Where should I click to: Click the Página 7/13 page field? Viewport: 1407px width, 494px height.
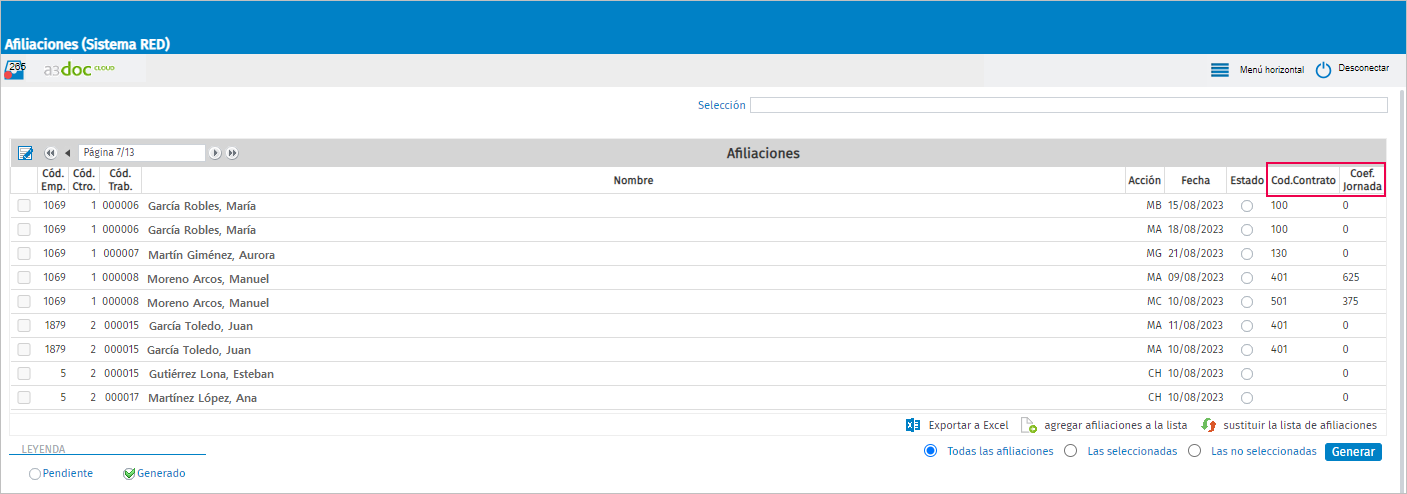[x=141, y=153]
